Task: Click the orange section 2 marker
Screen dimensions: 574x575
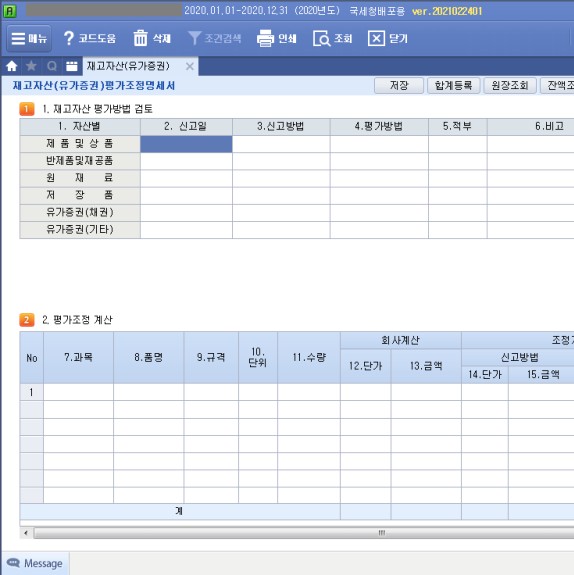Action: [27, 320]
